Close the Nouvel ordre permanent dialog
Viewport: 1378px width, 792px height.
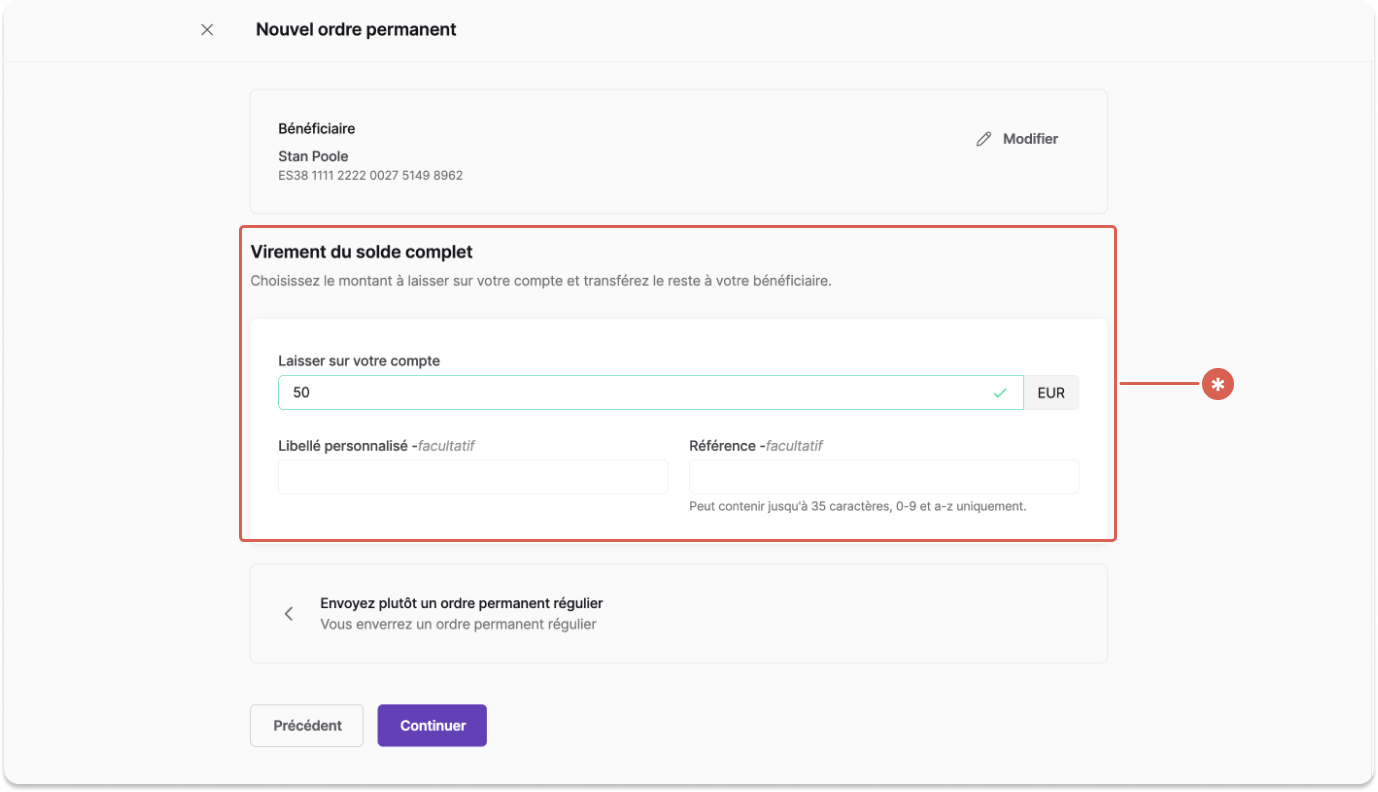(207, 30)
